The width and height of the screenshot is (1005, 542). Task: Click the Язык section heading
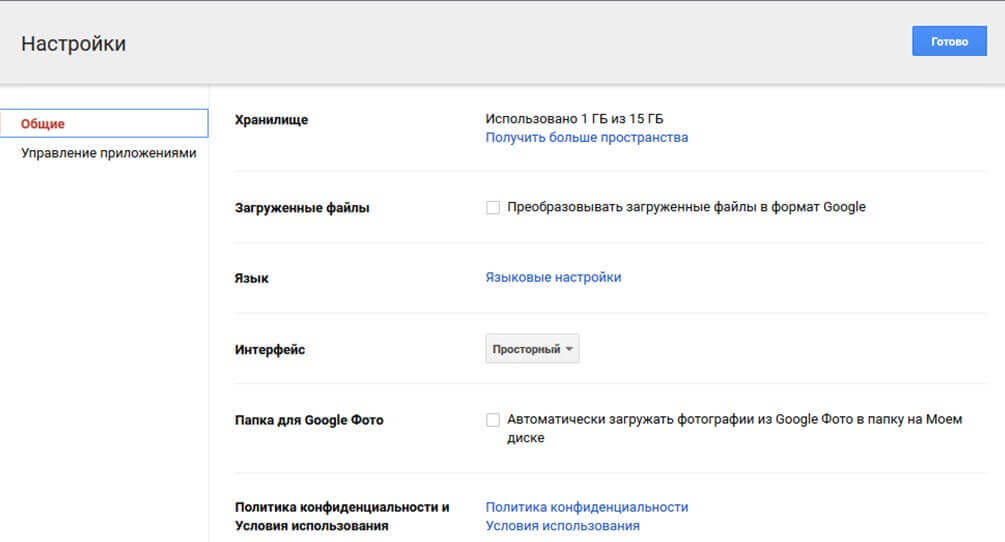251,278
